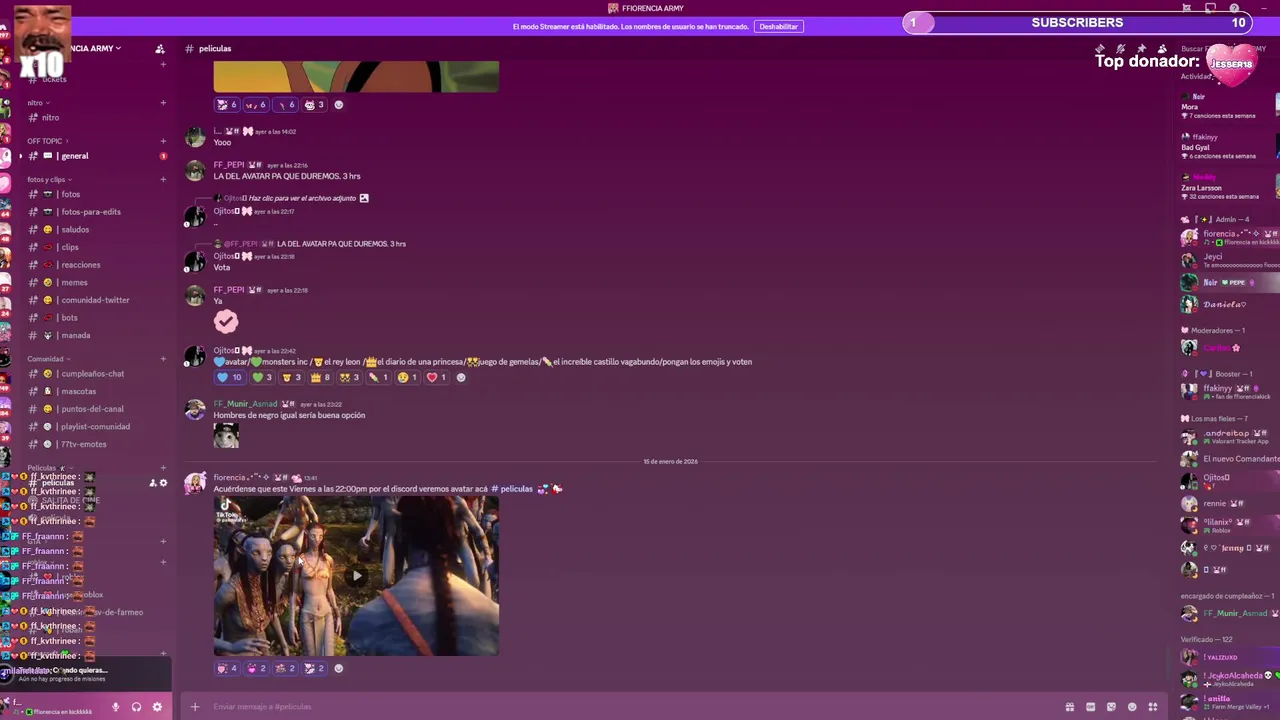Toggle first reaction with 4 under video
The height and width of the screenshot is (720, 1280).
227,668
